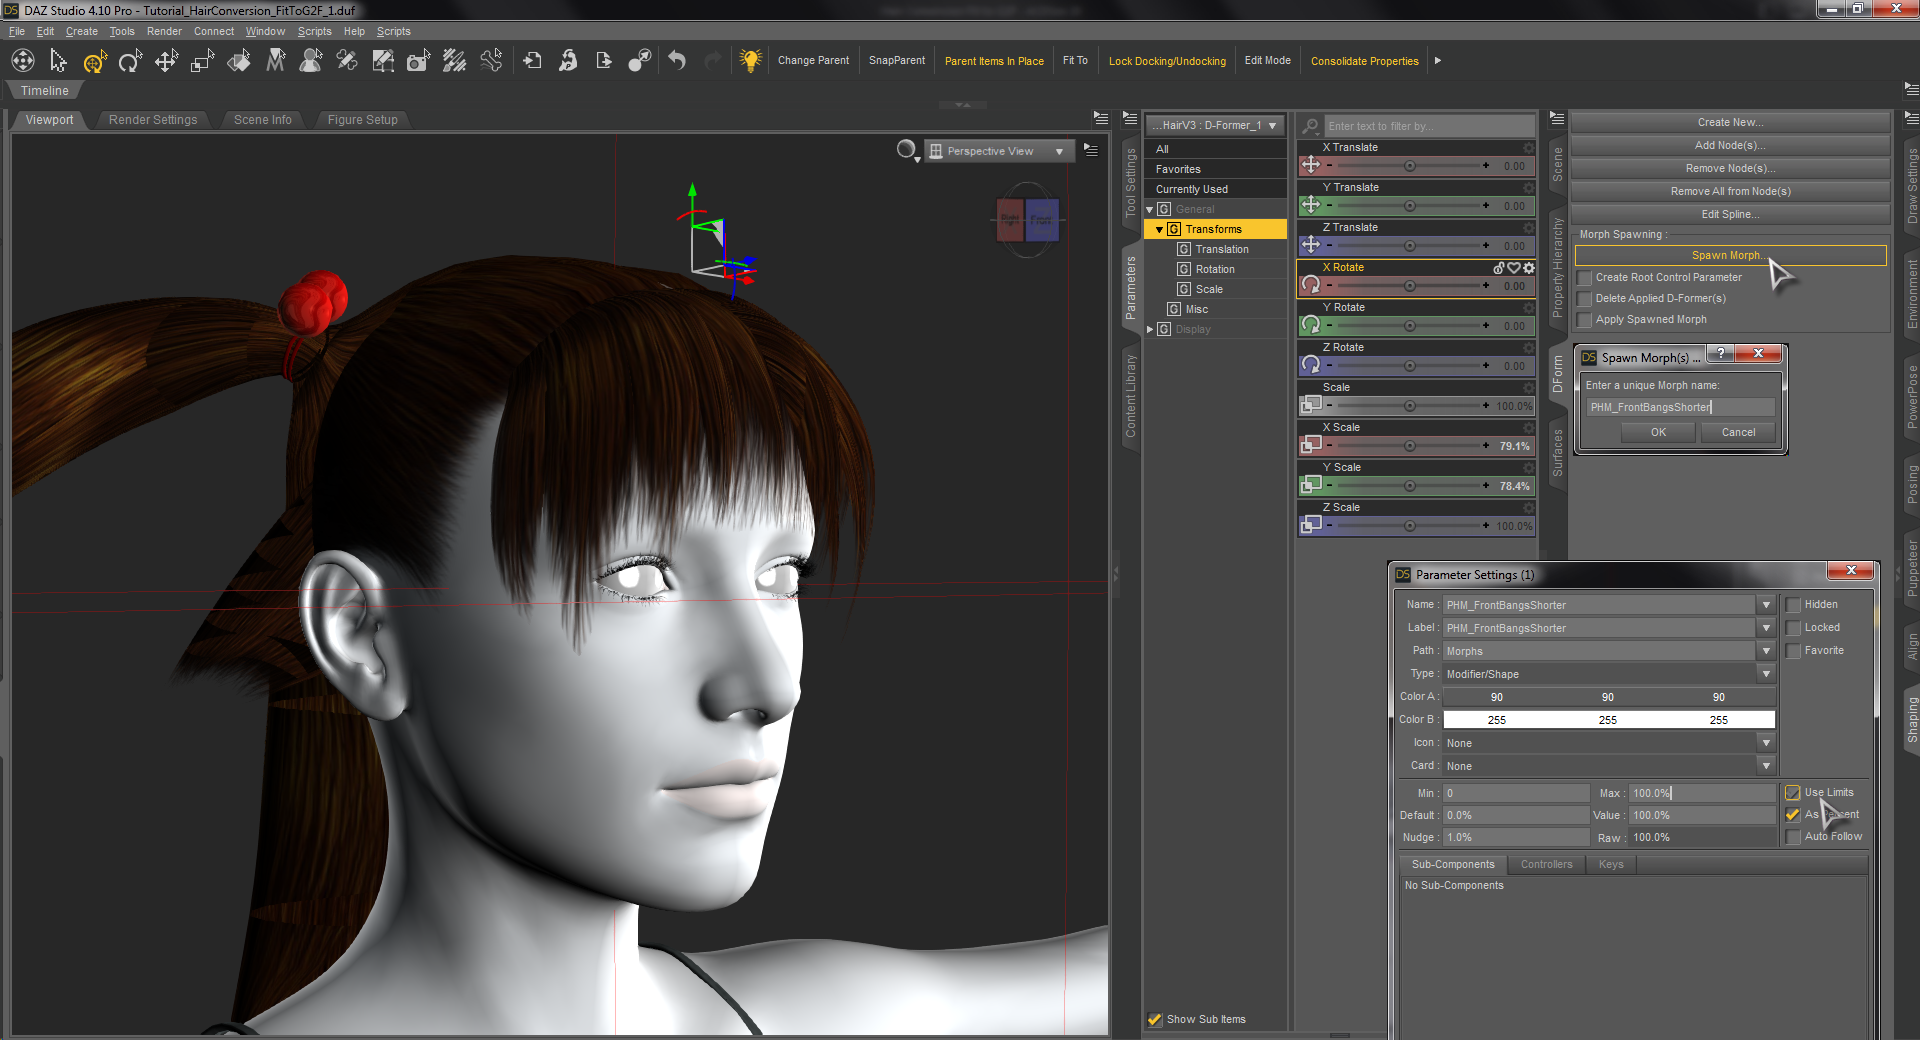Screen dimensions: 1920x1040
Task: Click the X Scale slider handle
Action: coord(1410,446)
